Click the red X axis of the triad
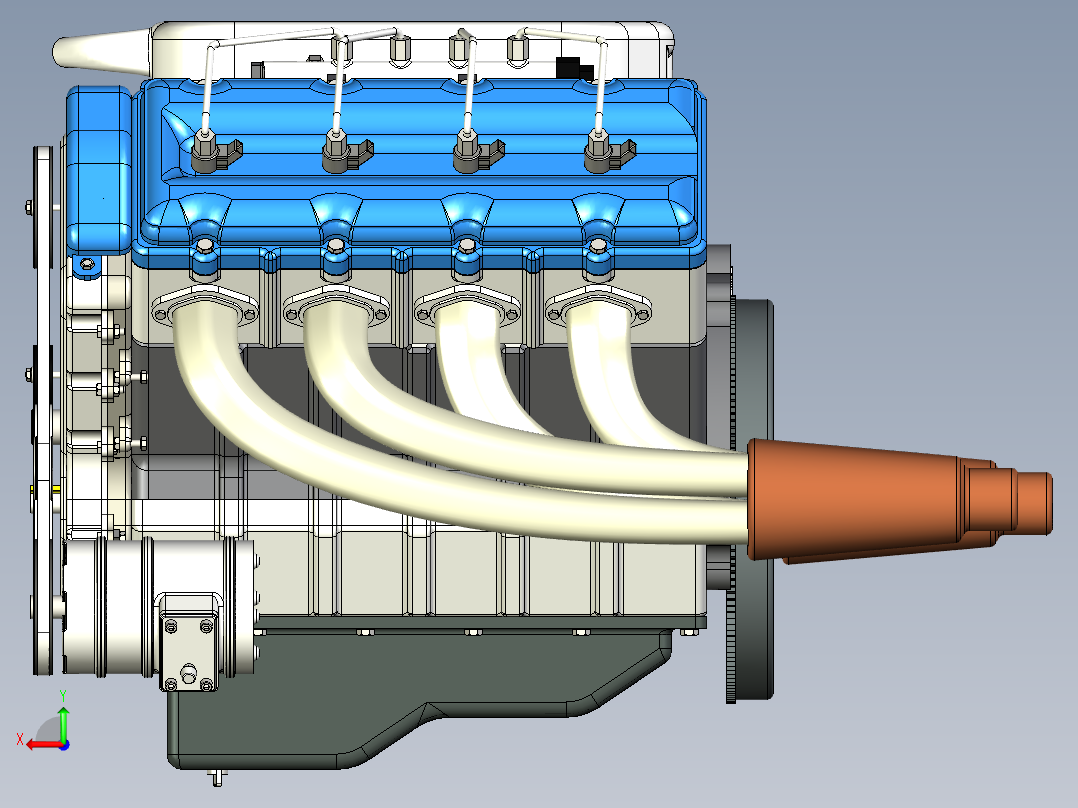This screenshot has height=808, width=1078. coord(45,745)
